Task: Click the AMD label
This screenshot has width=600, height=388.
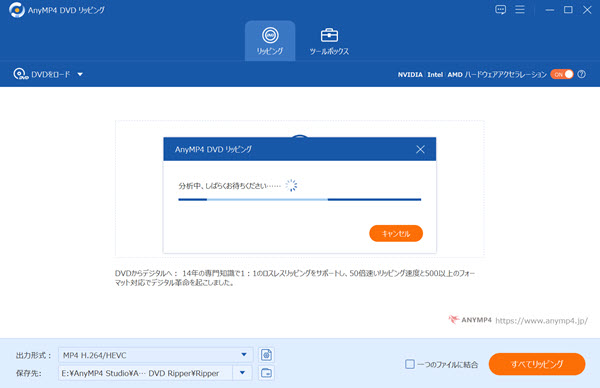Action: click(455, 75)
